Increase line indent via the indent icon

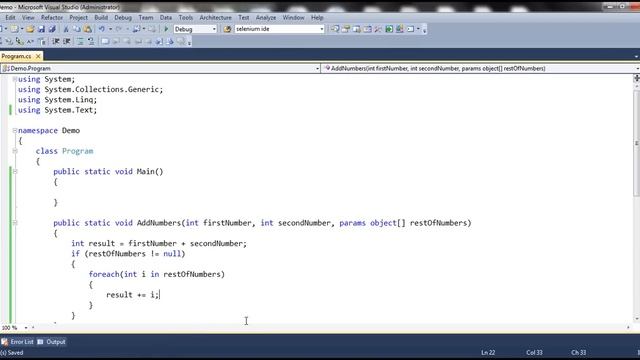point(67,41)
